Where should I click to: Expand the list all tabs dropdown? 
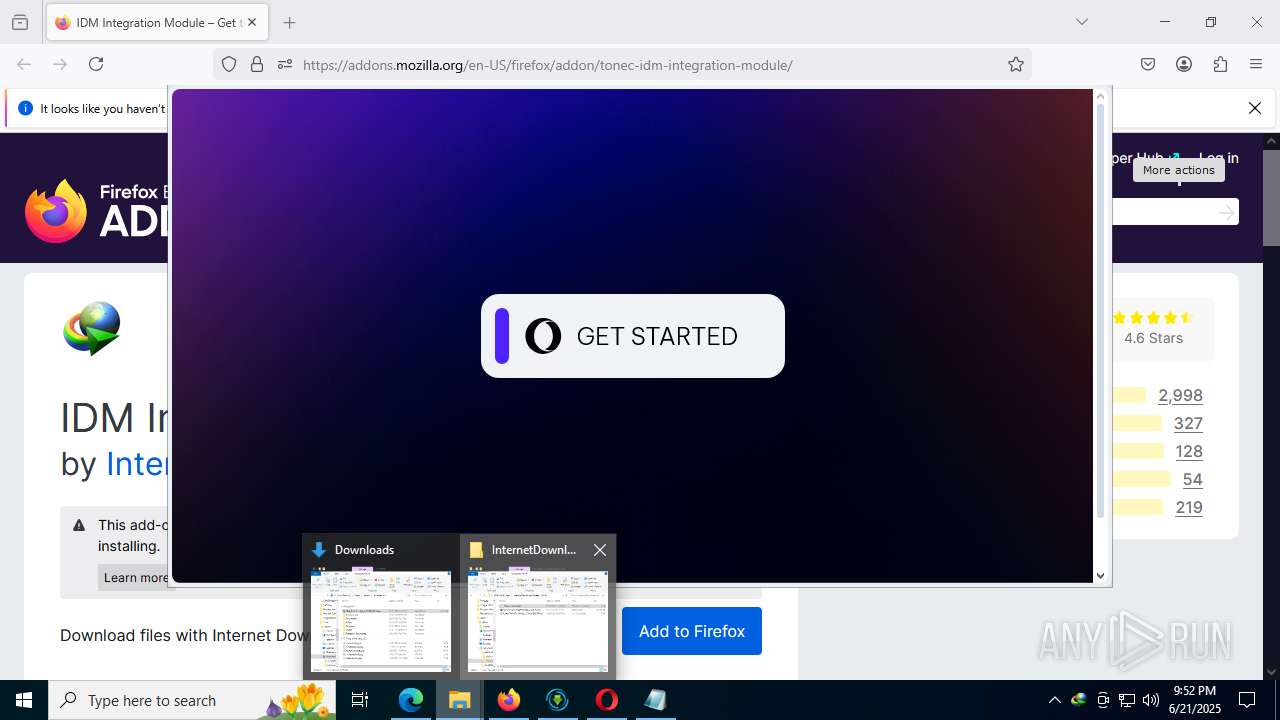coord(1081,22)
